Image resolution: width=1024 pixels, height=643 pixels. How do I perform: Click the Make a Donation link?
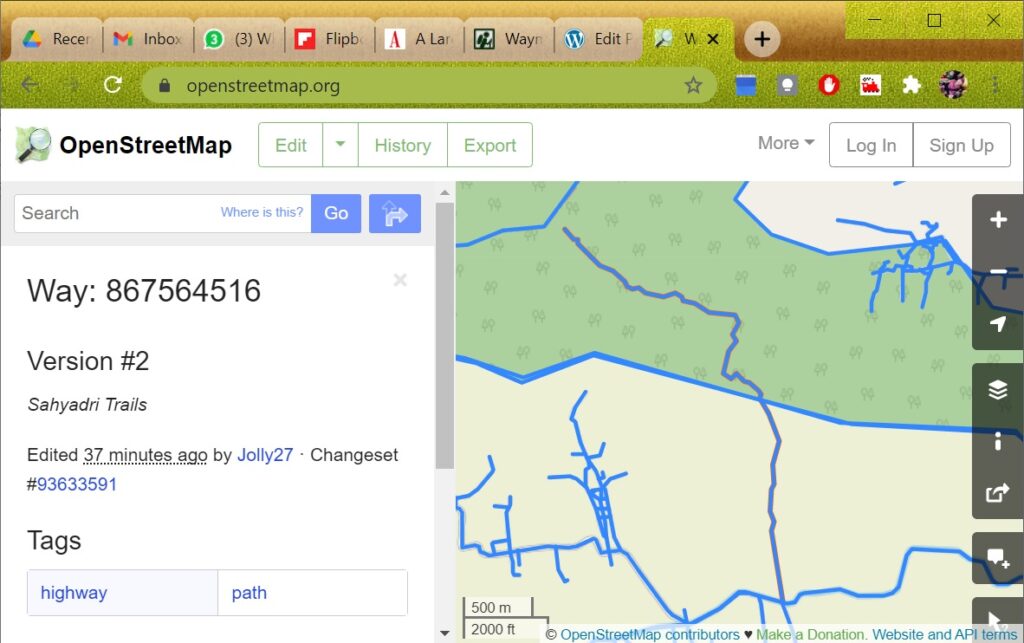pos(810,634)
